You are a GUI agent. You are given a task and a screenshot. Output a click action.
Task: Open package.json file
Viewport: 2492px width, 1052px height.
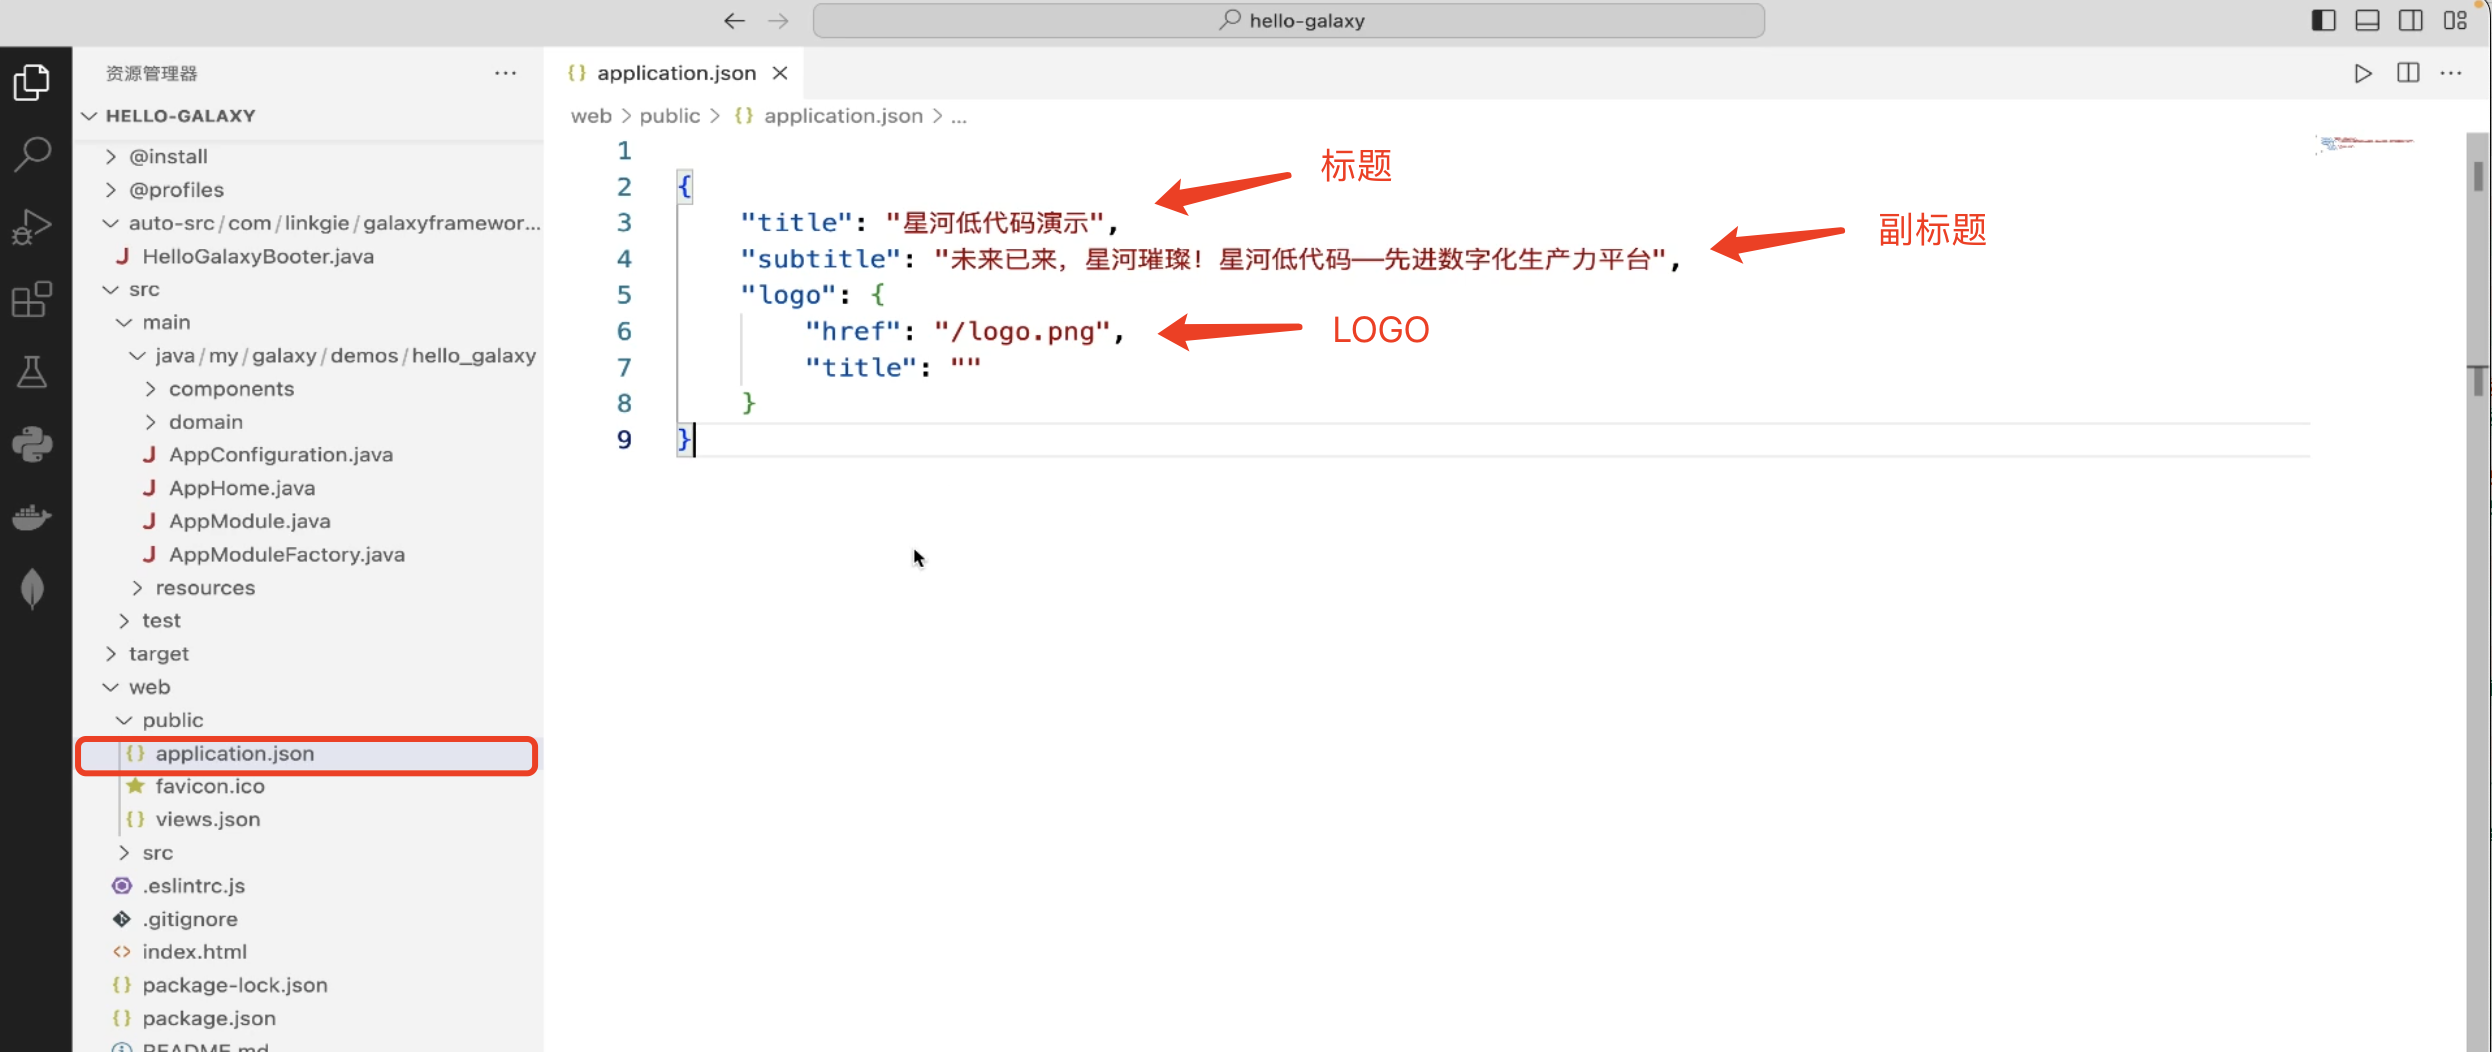[x=308, y=1018]
